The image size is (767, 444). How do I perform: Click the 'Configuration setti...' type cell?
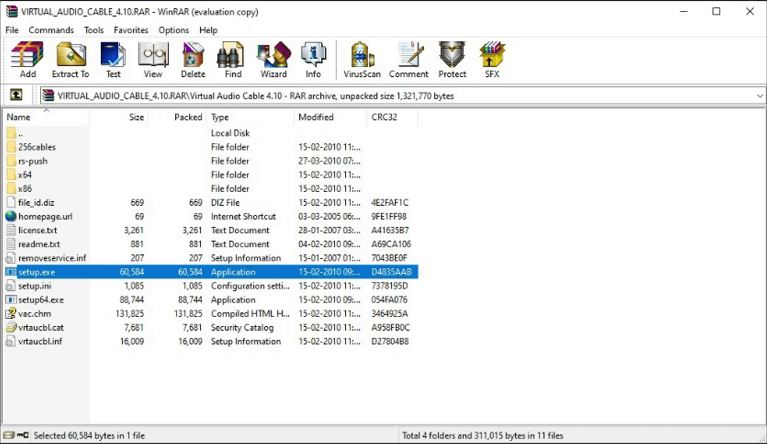[250, 286]
